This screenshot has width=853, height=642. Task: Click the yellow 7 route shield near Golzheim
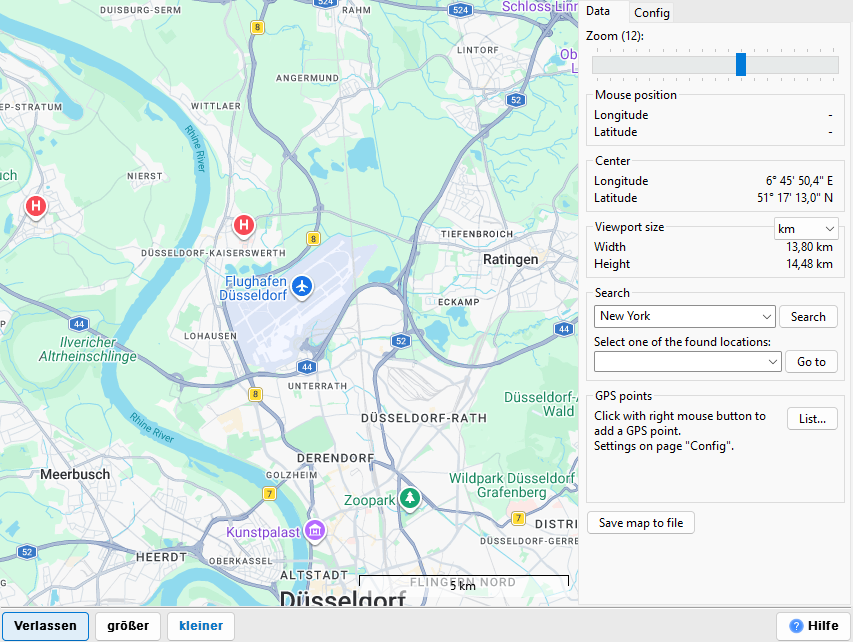click(x=268, y=493)
